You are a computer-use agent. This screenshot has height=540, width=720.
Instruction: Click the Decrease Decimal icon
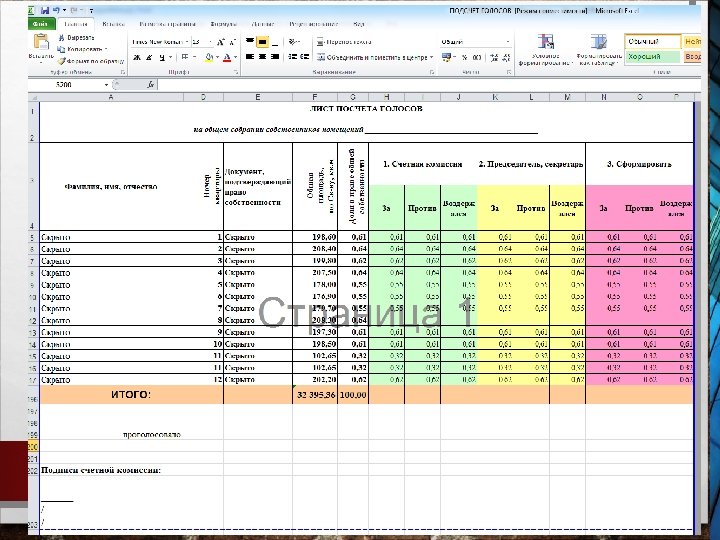[x=506, y=57]
